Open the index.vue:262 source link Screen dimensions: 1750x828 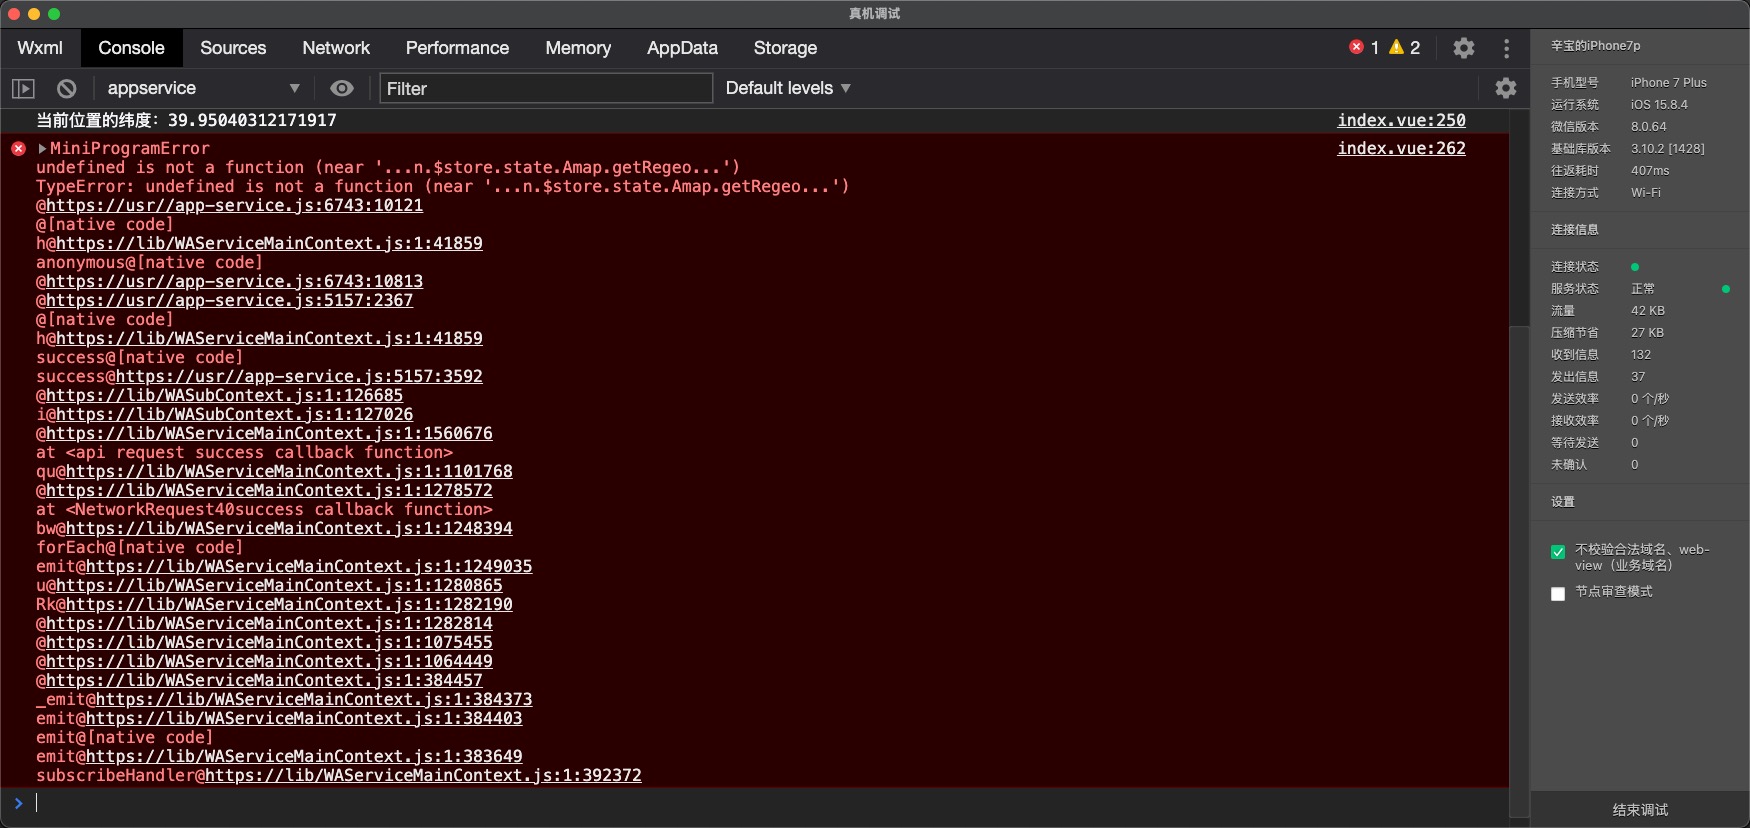(x=1401, y=149)
